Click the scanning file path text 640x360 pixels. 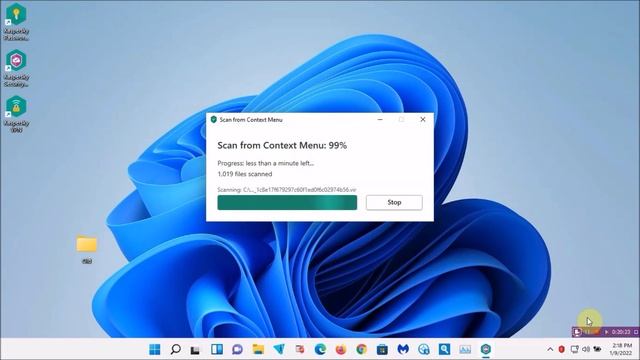(x=287, y=190)
